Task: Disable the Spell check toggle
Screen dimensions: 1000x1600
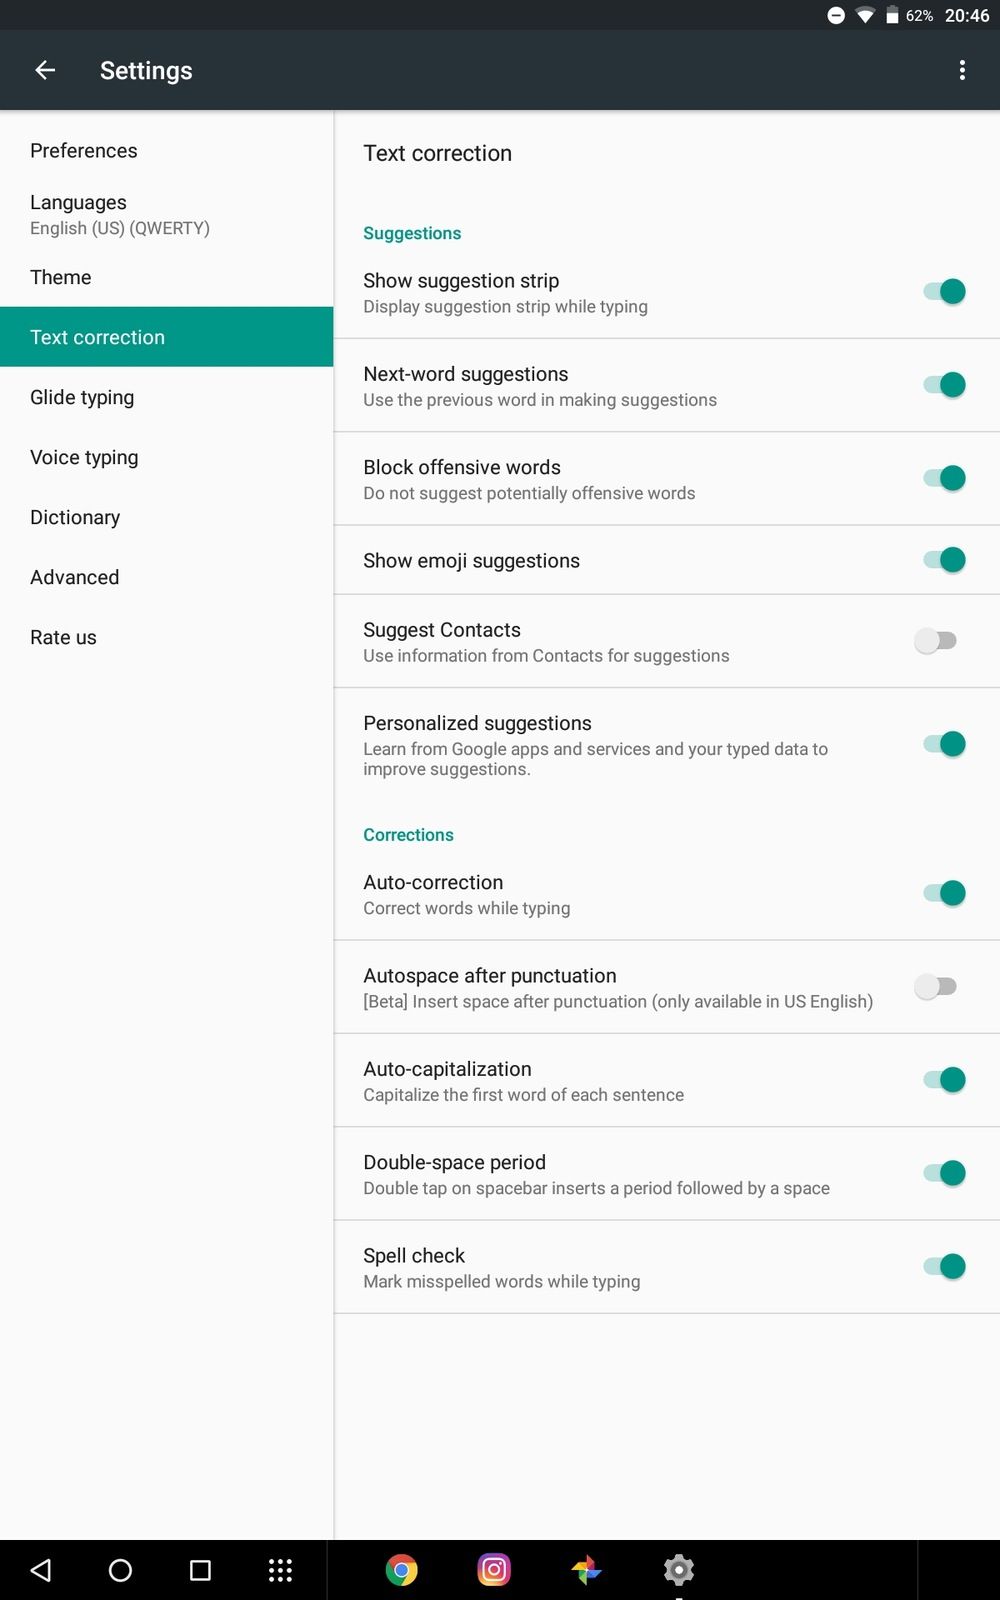Action: 944,1266
